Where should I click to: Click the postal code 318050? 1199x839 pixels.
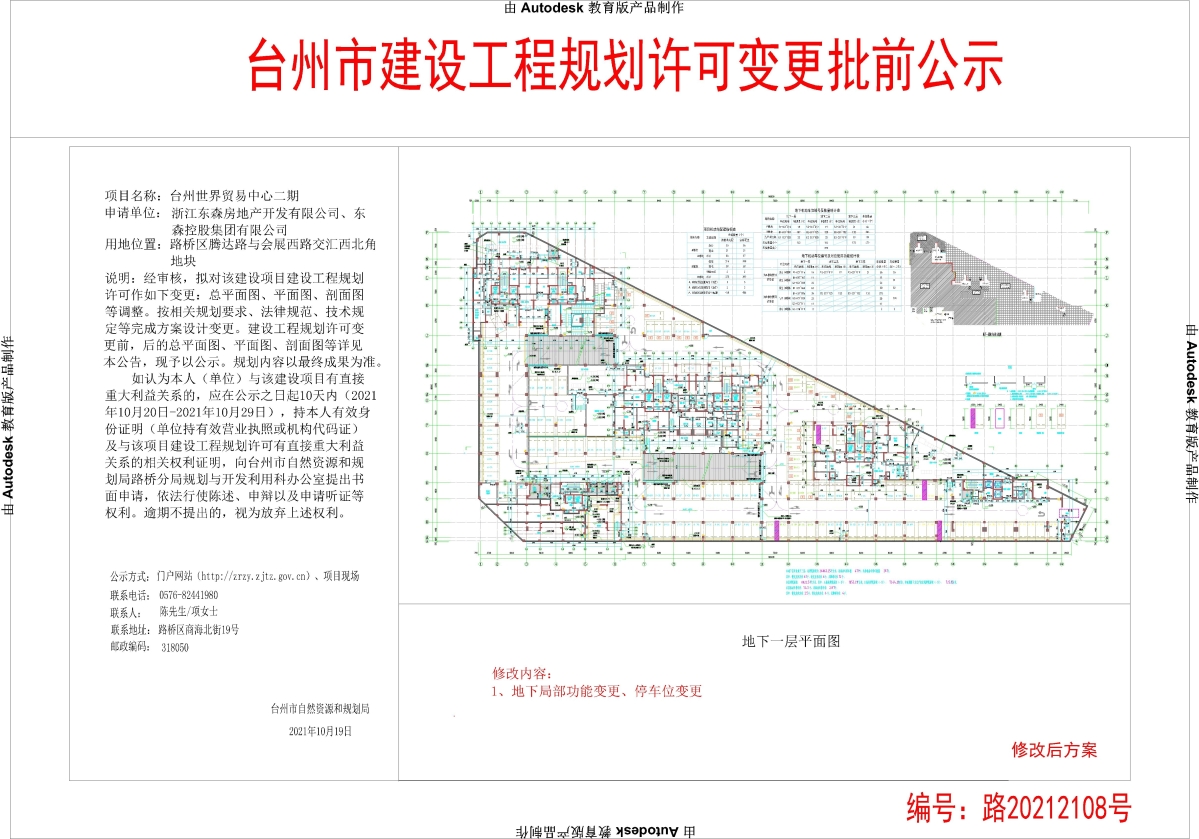click(x=175, y=647)
